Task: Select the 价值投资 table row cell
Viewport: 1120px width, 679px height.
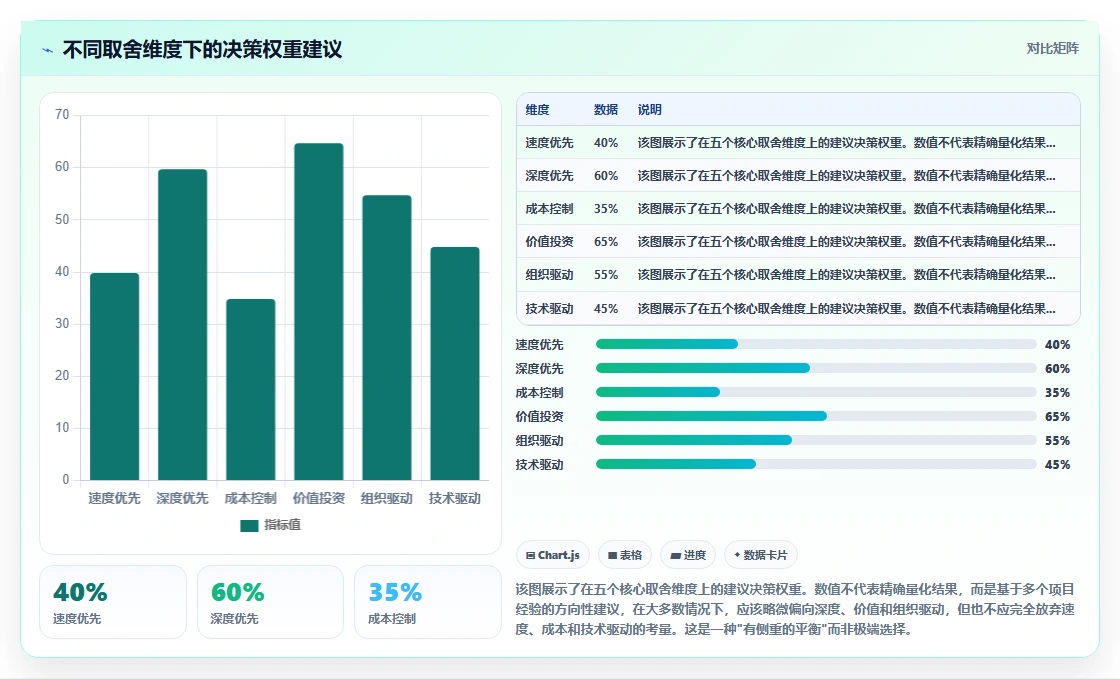Action: [549, 241]
